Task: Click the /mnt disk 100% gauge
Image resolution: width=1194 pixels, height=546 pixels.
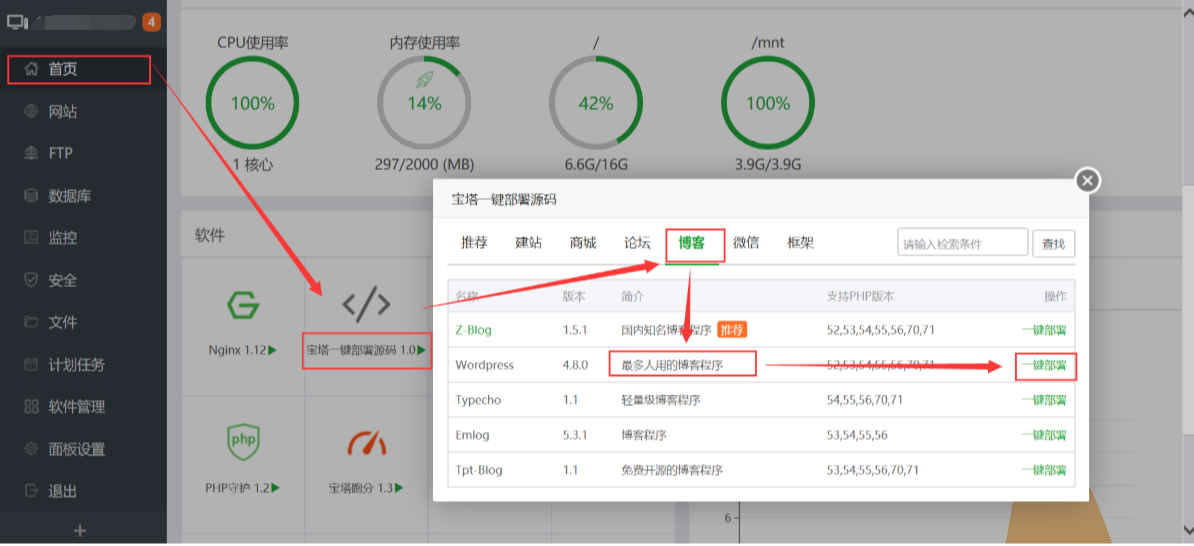Action: [x=768, y=103]
